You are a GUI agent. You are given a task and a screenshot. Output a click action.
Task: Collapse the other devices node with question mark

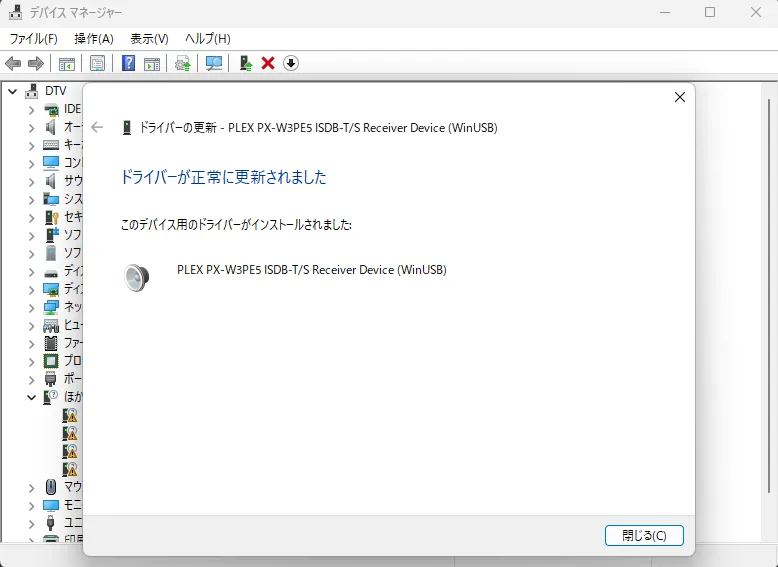point(31,397)
